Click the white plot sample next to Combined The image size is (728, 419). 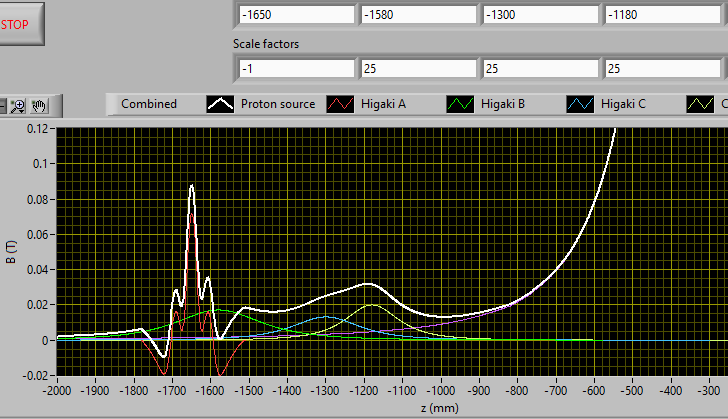tap(221, 104)
